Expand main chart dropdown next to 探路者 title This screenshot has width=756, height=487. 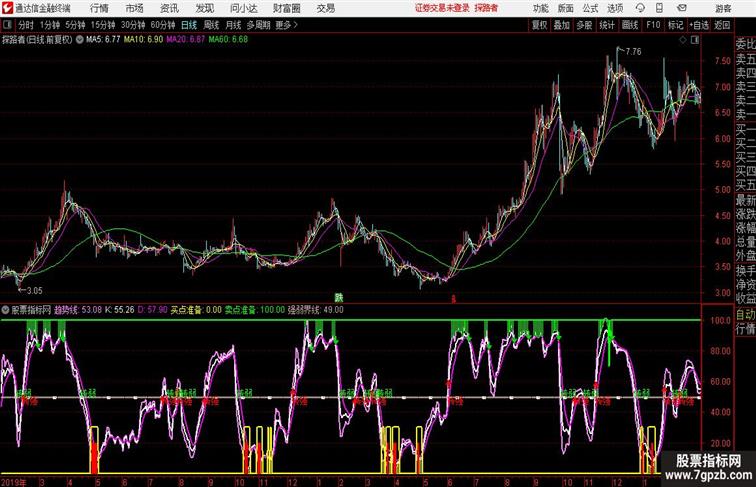[80, 40]
